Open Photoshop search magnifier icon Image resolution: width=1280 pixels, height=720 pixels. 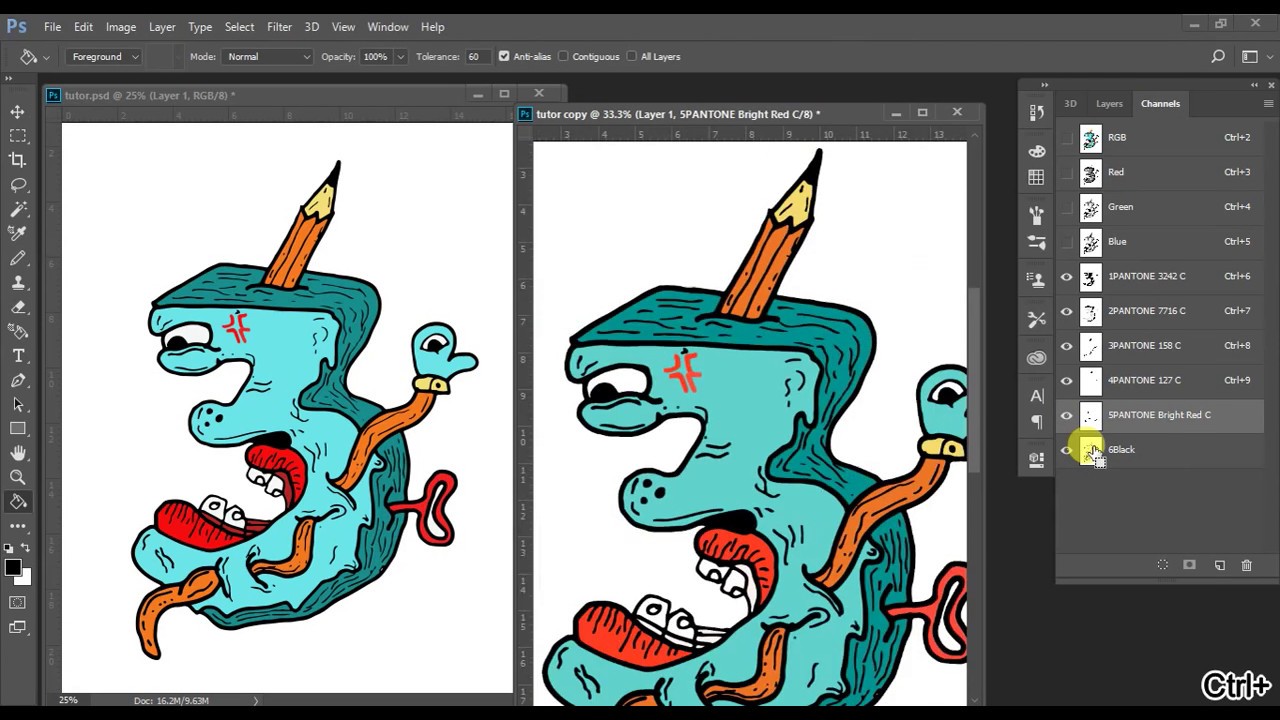[x=1218, y=57]
